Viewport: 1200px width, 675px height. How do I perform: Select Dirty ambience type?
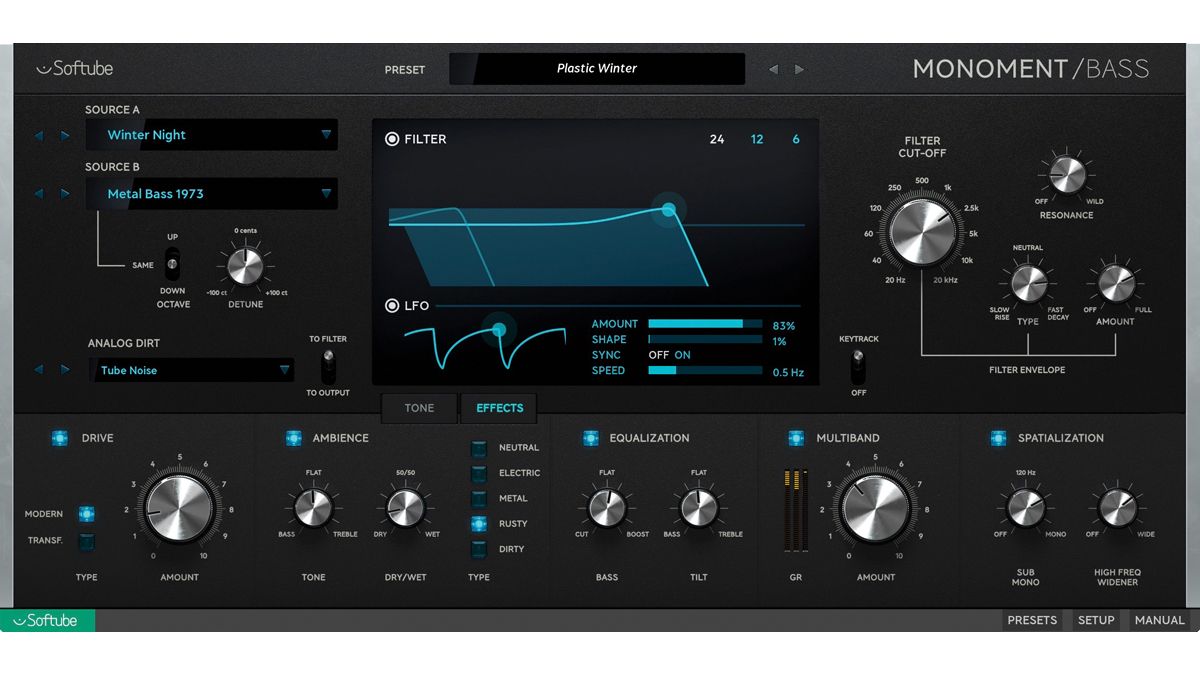[479, 549]
